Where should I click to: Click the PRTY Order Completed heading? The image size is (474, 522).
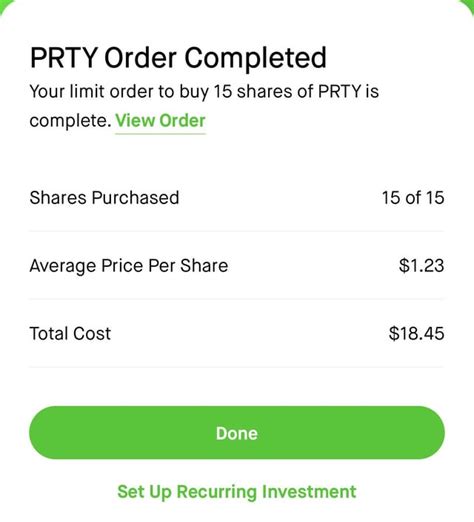(x=178, y=58)
